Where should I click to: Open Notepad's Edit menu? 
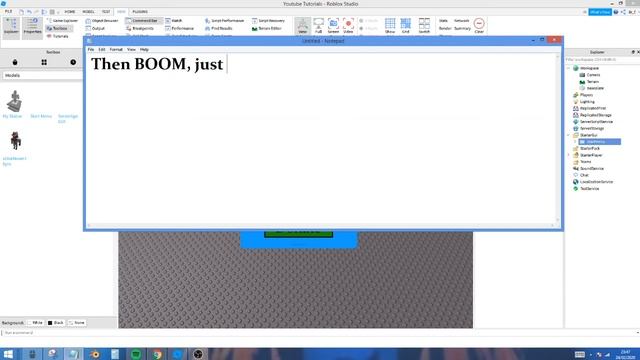[x=102, y=49]
